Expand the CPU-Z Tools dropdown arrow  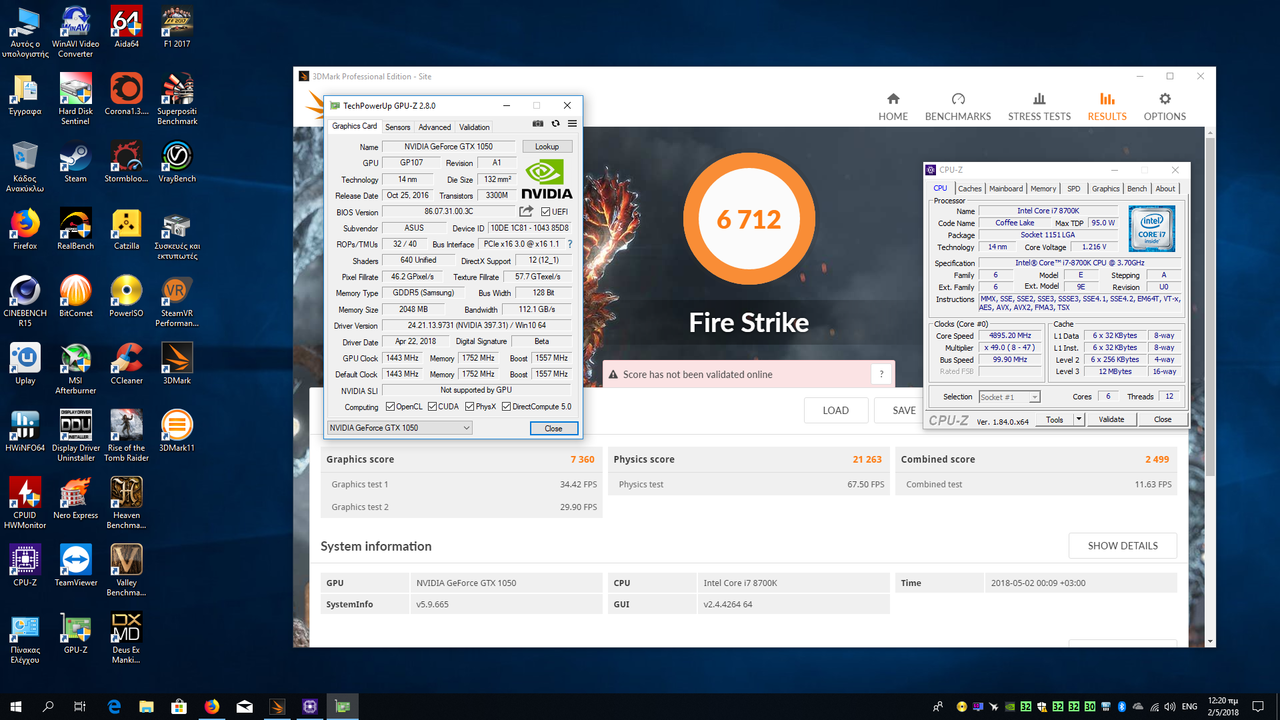click(1078, 420)
